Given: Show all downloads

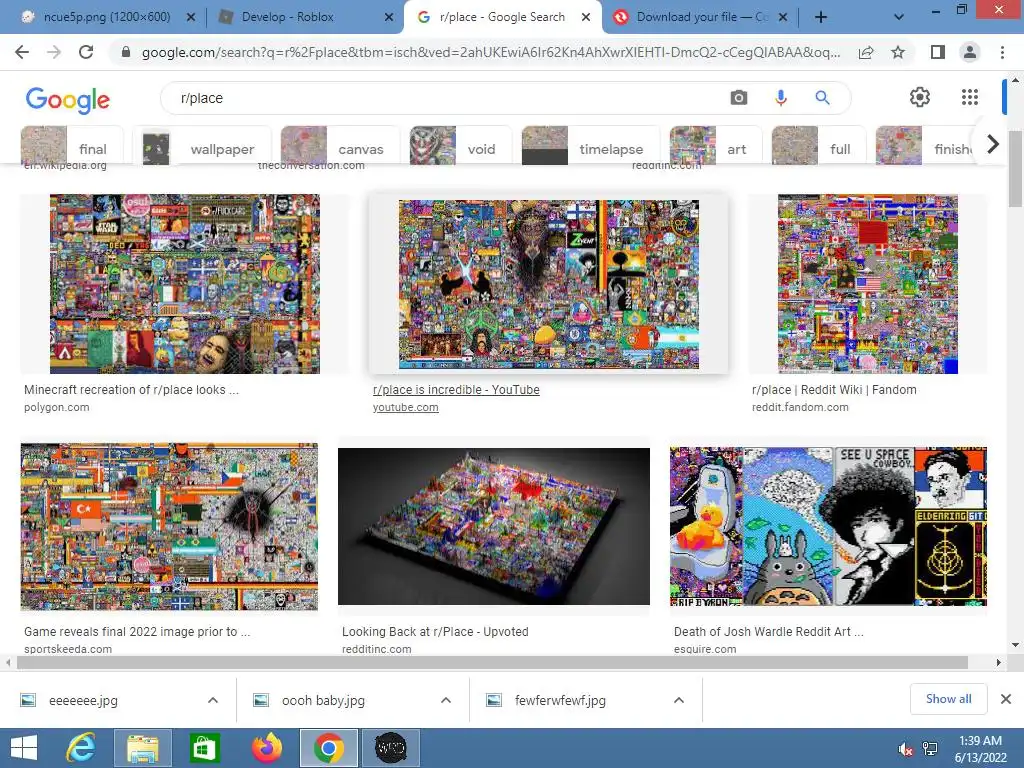Looking at the screenshot, I should click(x=948, y=699).
